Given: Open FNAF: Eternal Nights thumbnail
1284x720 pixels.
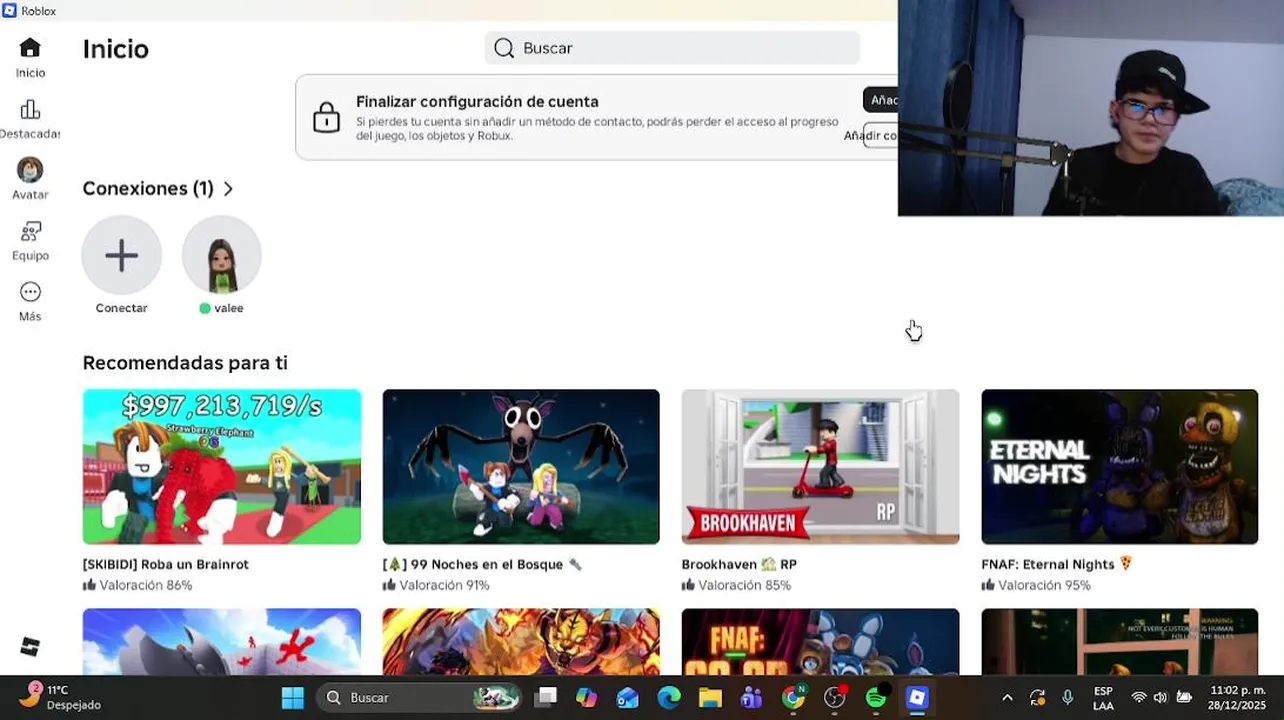Looking at the screenshot, I should tap(1120, 467).
